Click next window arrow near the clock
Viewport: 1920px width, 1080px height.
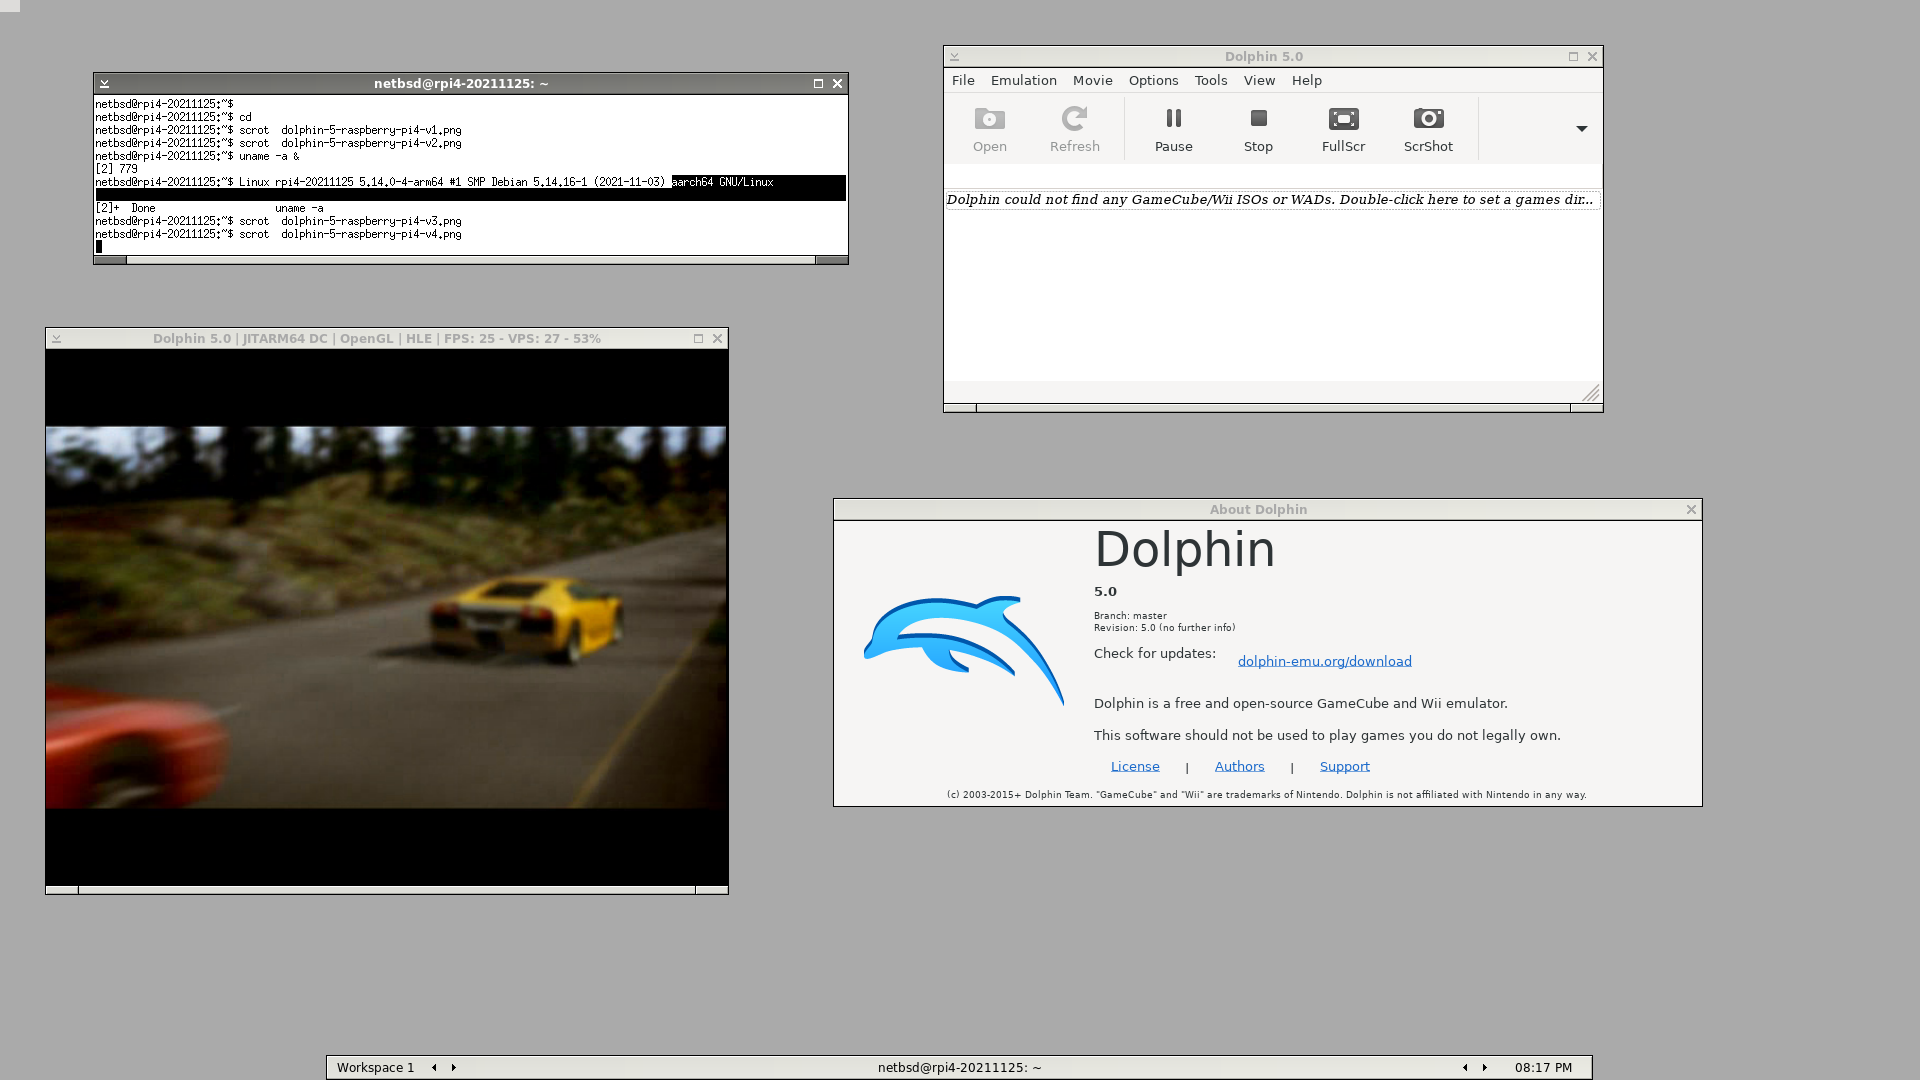(1484, 1067)
